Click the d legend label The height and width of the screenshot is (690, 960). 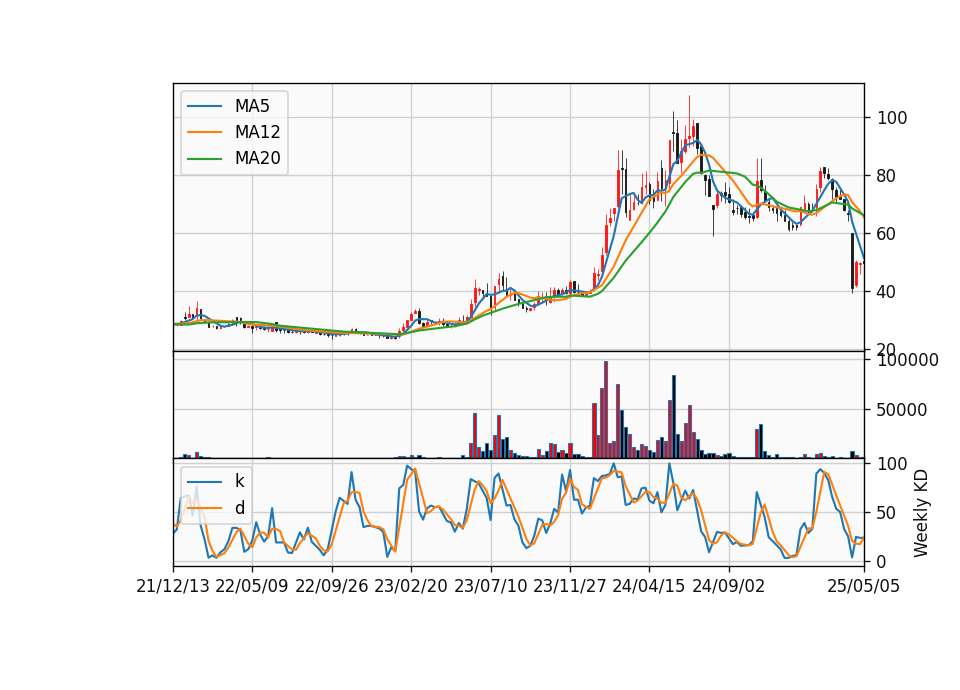239,508
